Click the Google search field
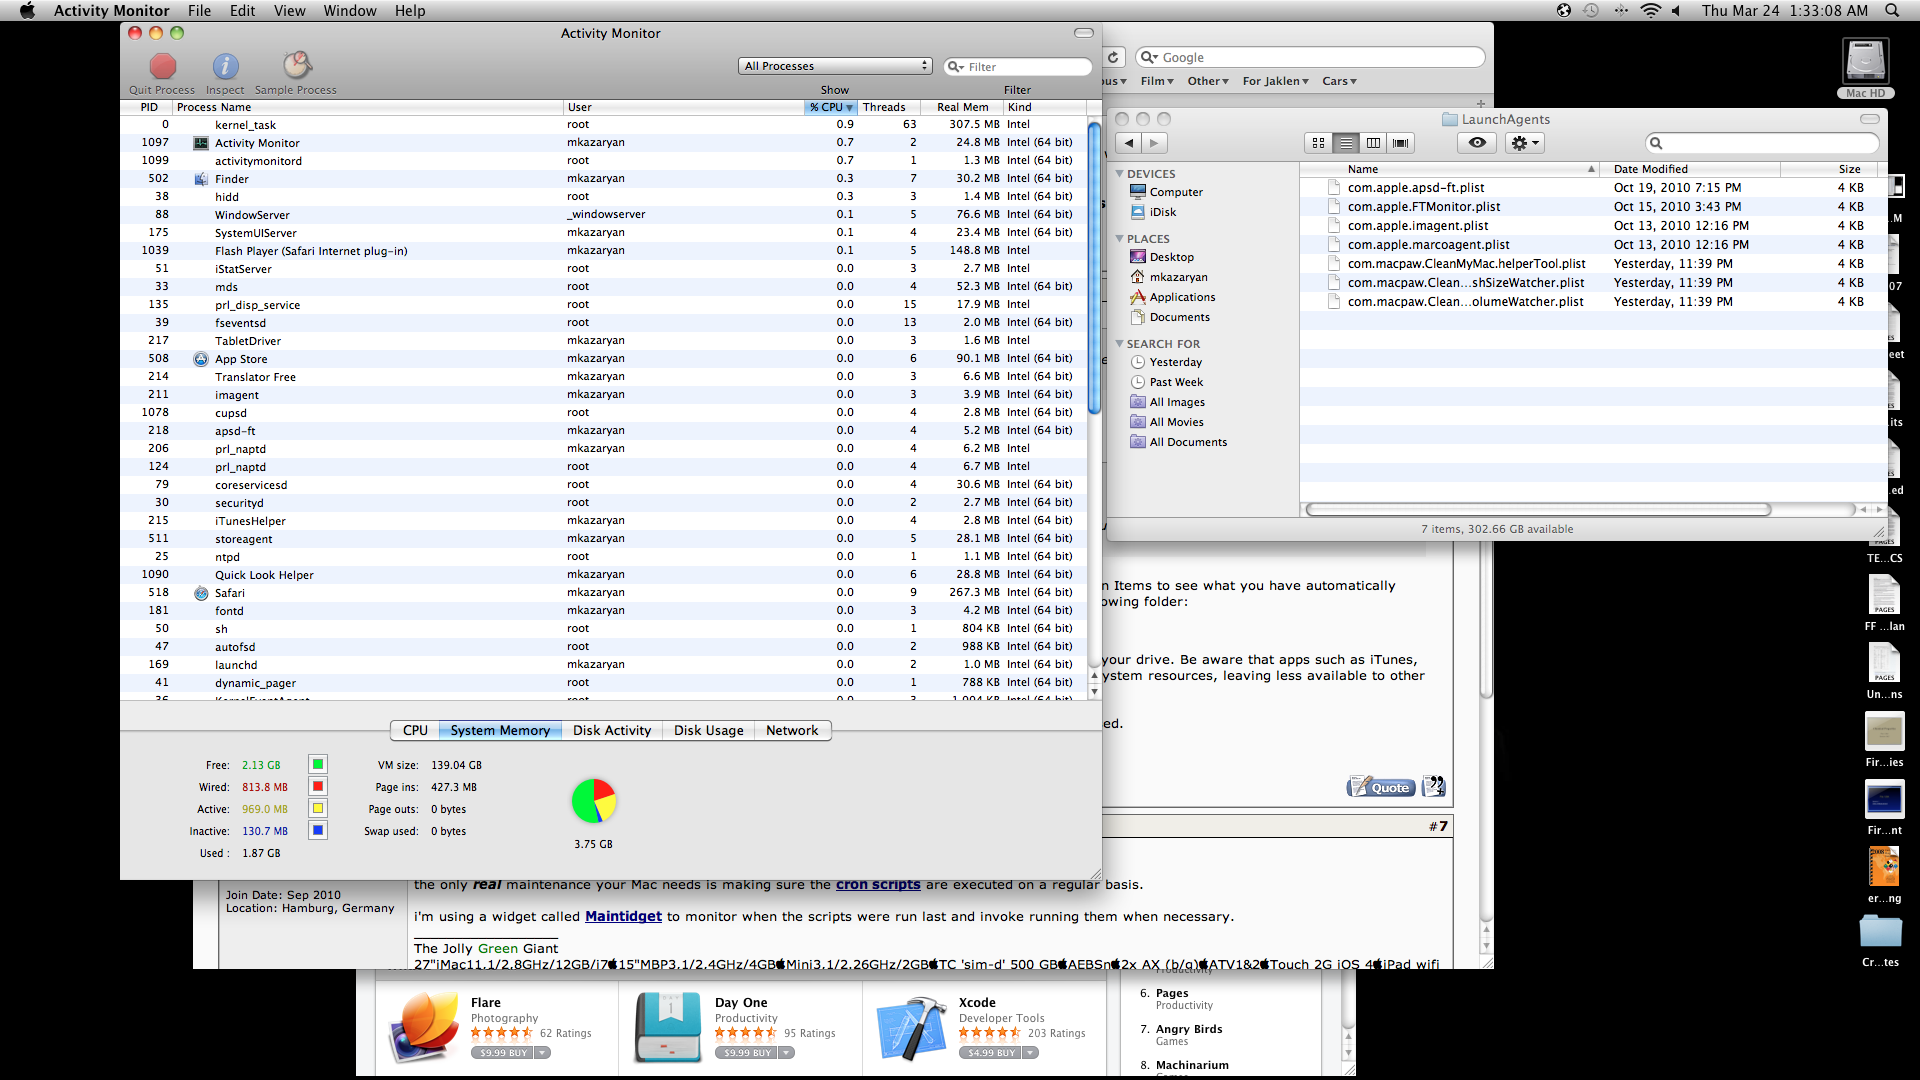The image size is (1920, 1080). (x=1310, y=57)
